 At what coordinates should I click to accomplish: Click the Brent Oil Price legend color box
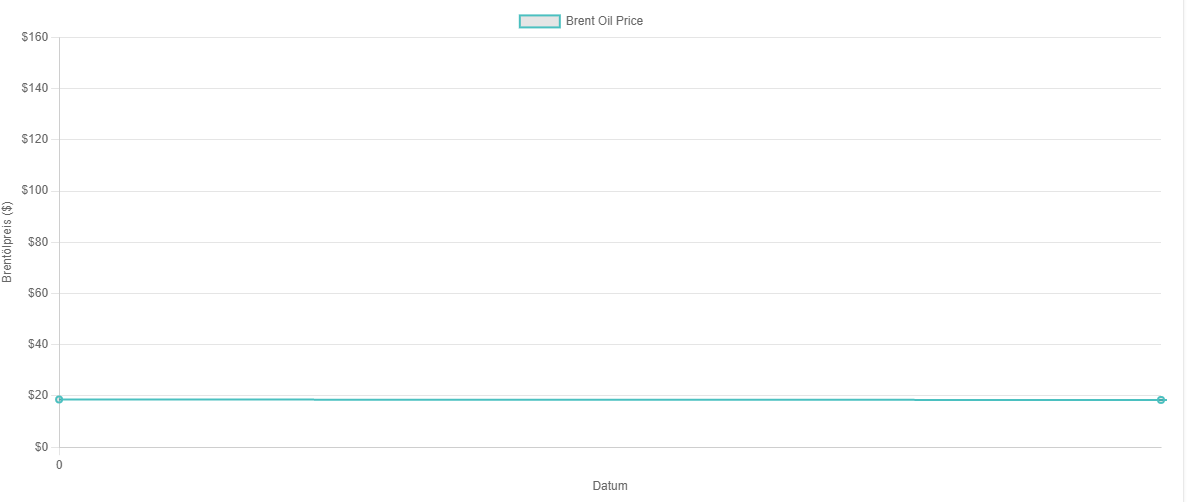tap(539, 21)
